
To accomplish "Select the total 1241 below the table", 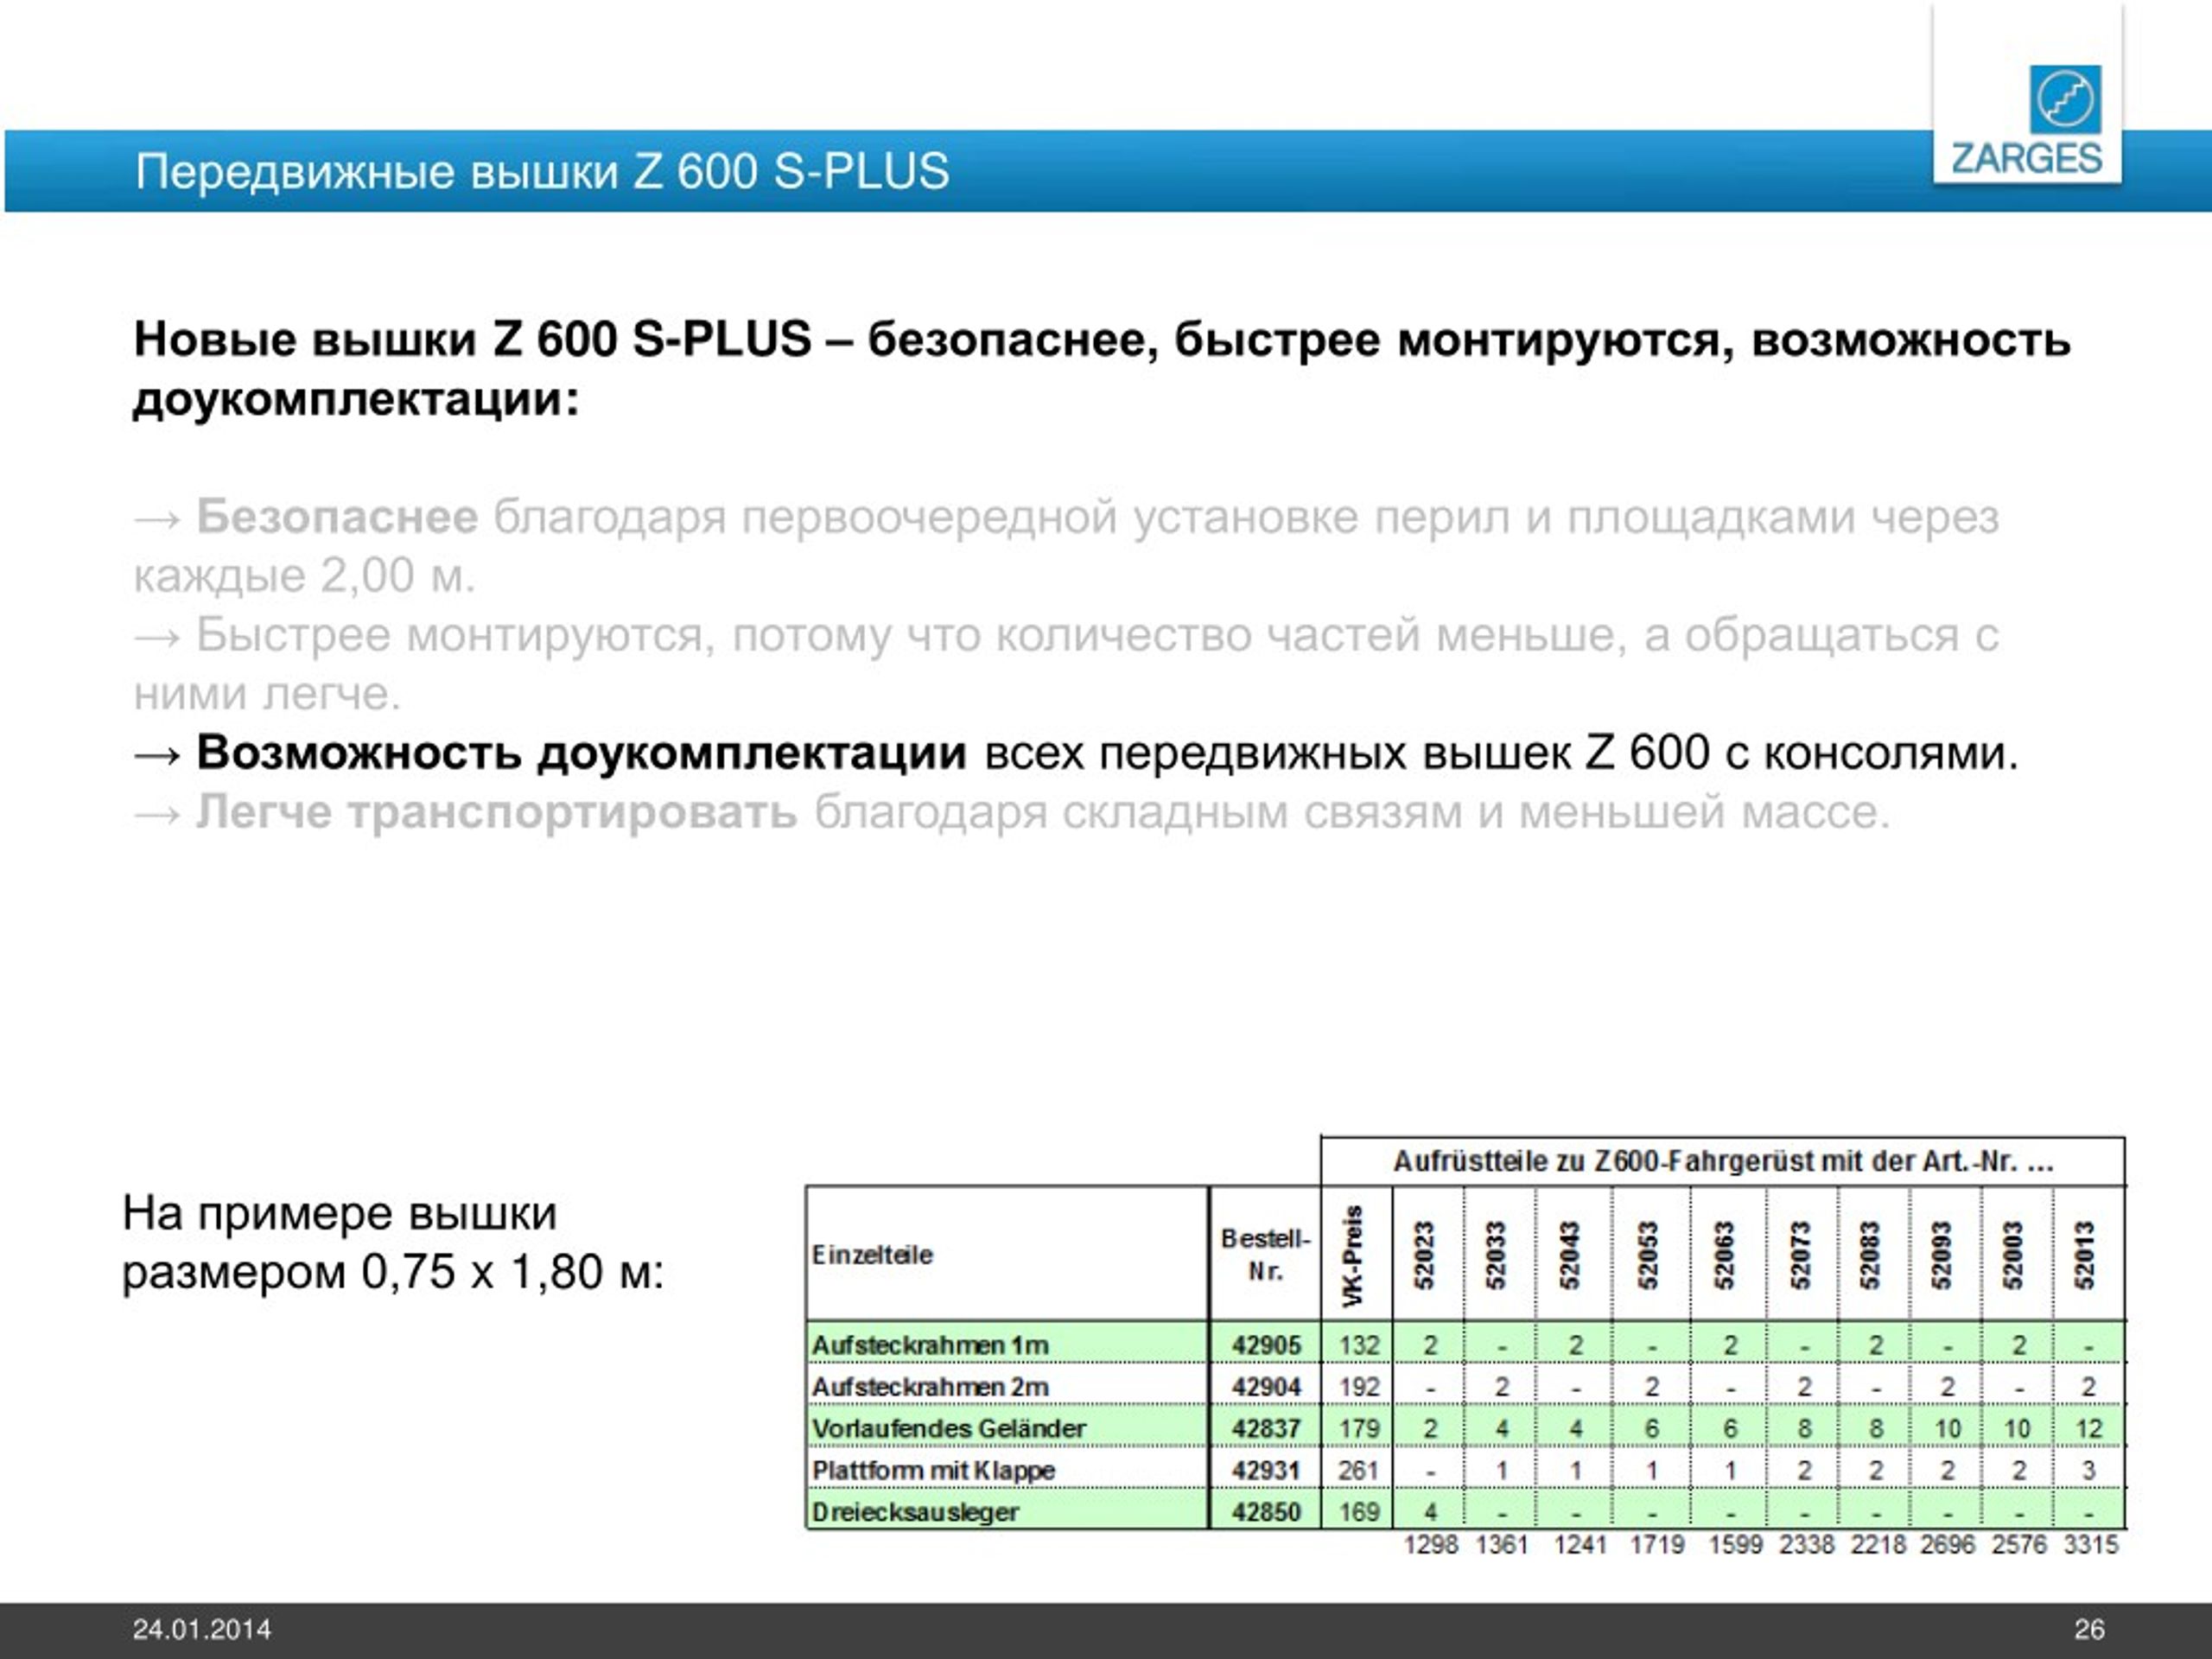I will pyautogui.click(x=1580, y=1545).
